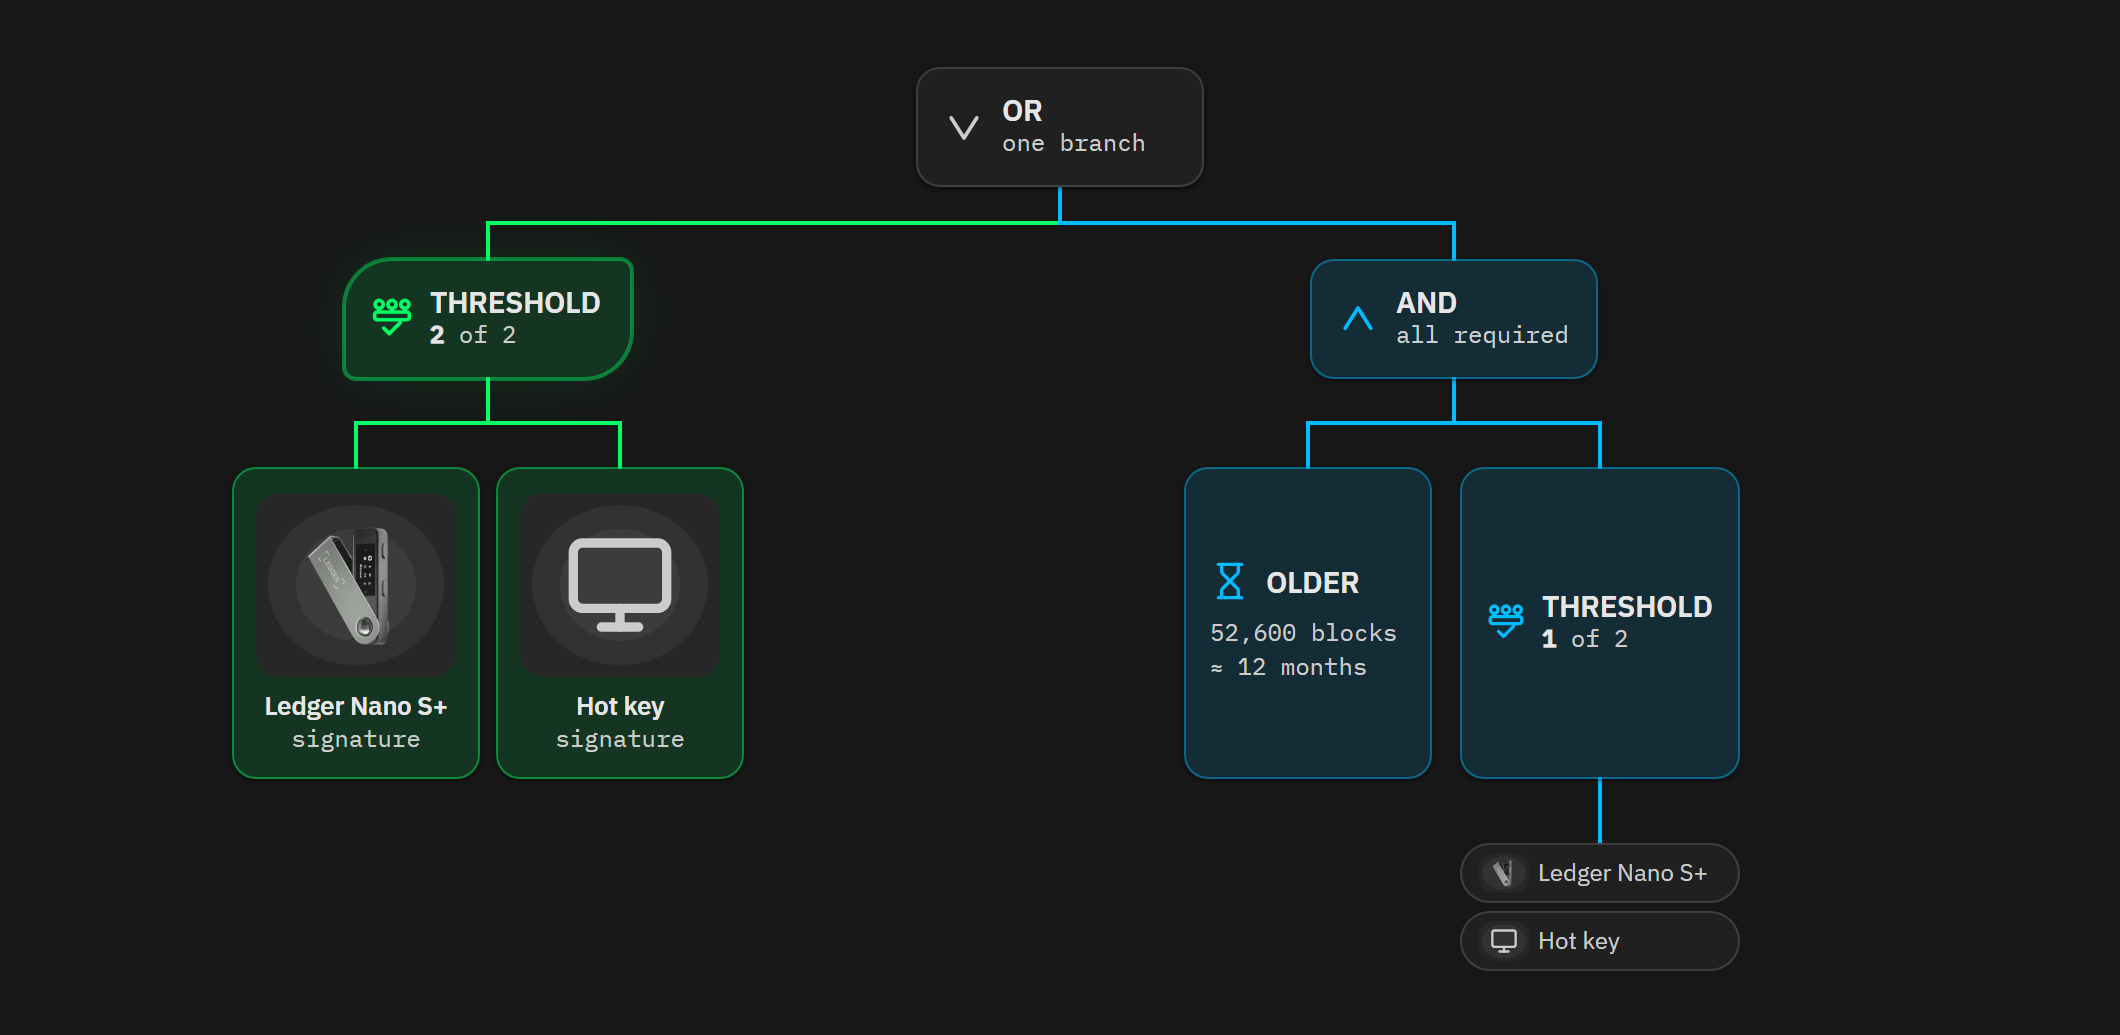Click the '1 of 2' threshold count
Viewport: 2120px width, 1035px height.
tap(1585, 639)
